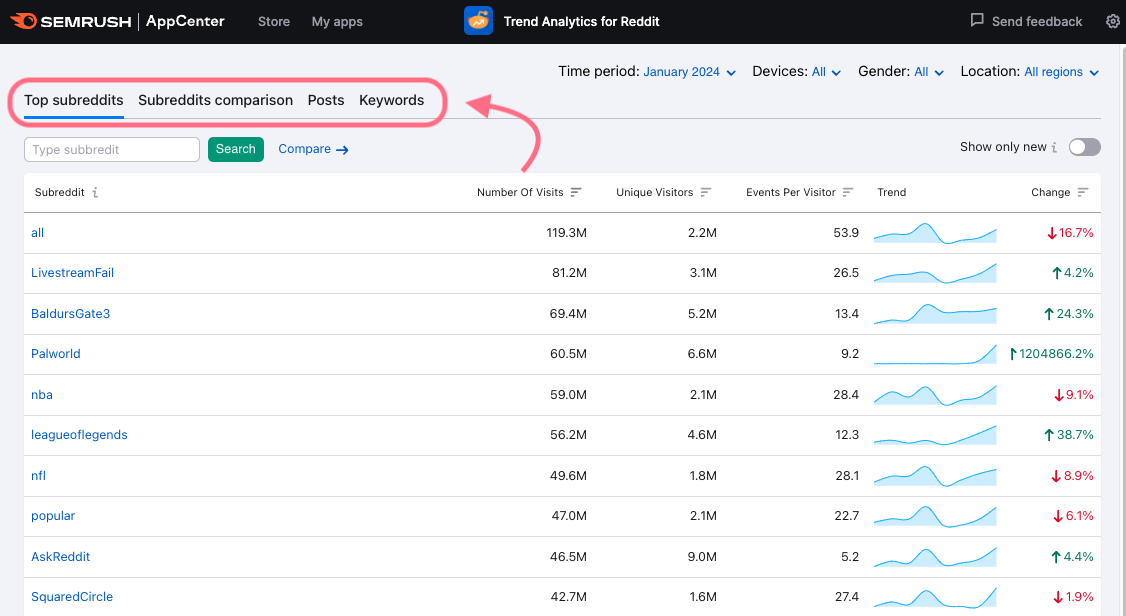
Task: Open the Time period January 2024 dropdown
Action: click(x=689, y=72)
